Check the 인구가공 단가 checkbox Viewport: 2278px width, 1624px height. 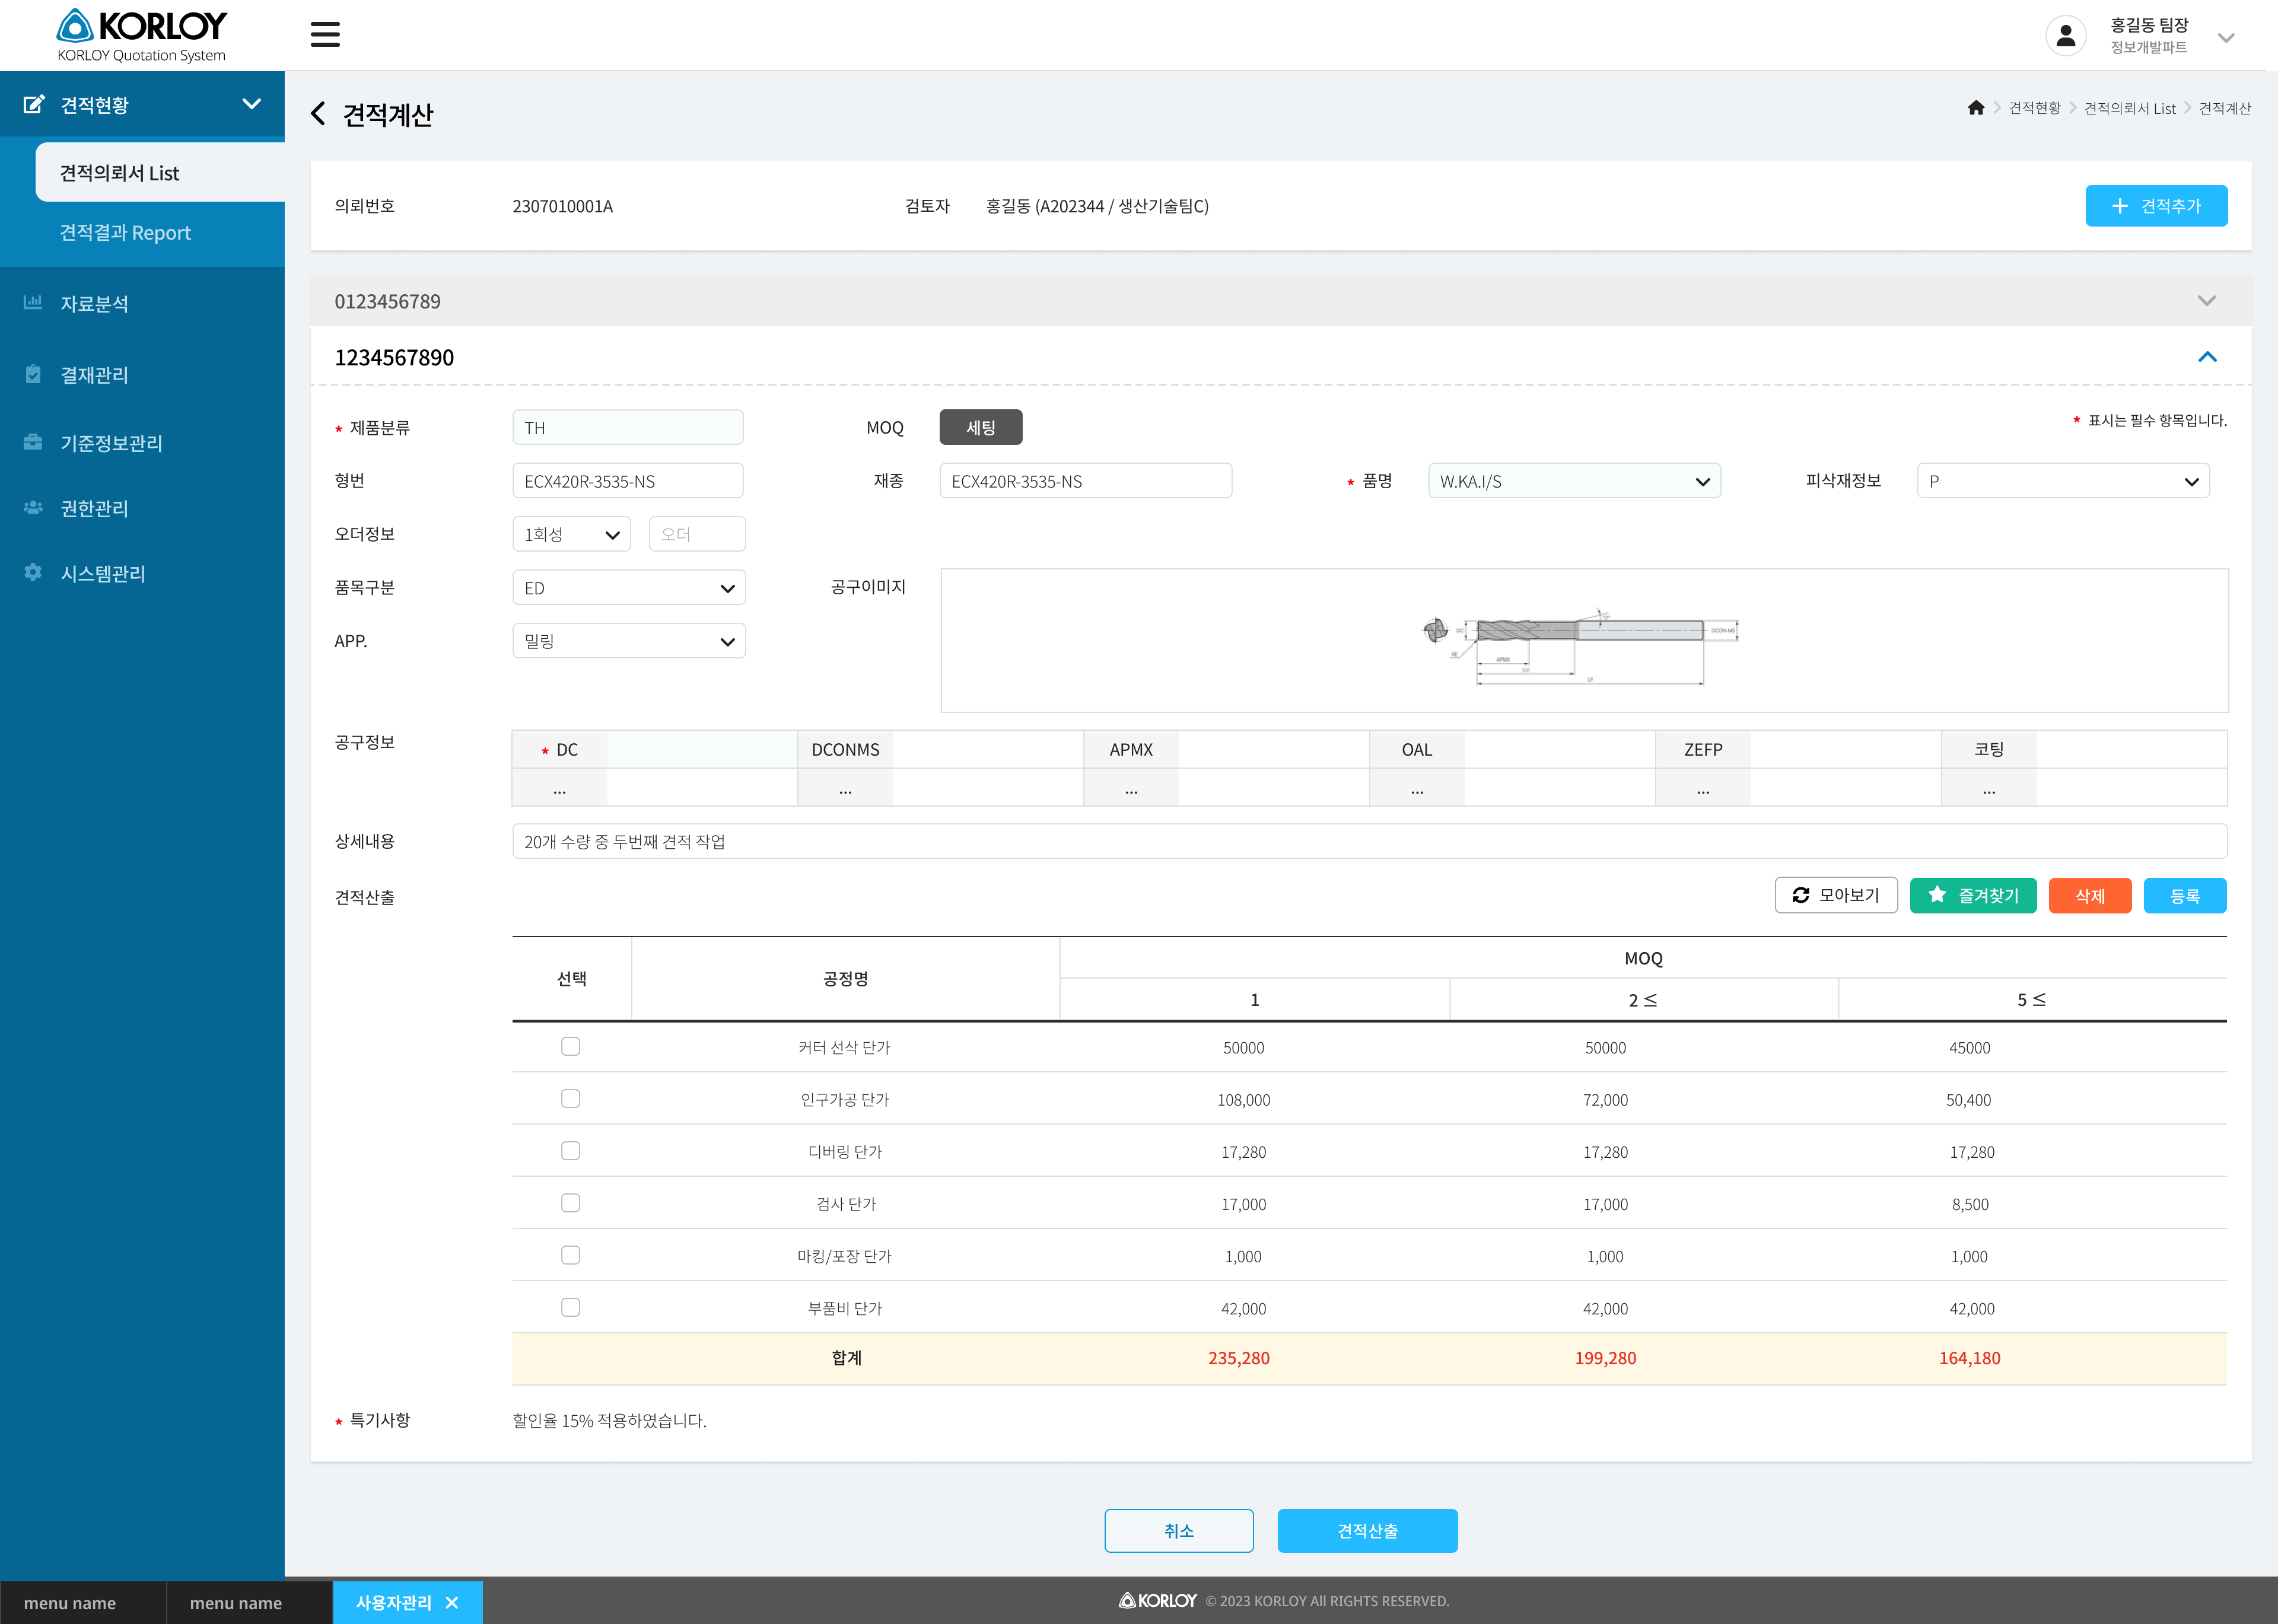(x=570, y=1099)
